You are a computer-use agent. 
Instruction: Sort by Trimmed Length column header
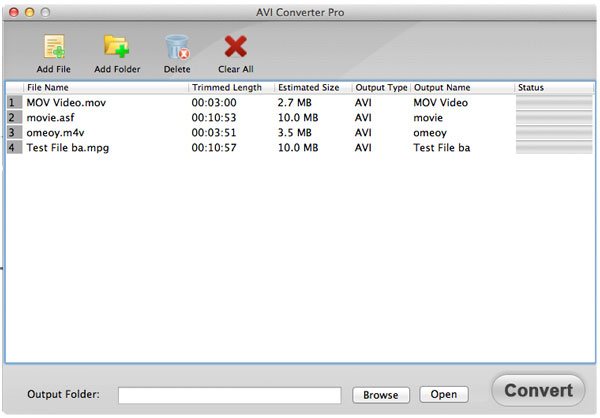tap(232, 88)
